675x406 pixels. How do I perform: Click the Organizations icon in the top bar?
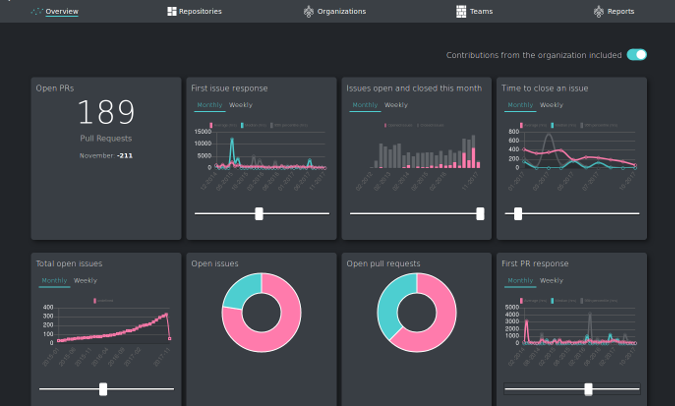(309, 12)
